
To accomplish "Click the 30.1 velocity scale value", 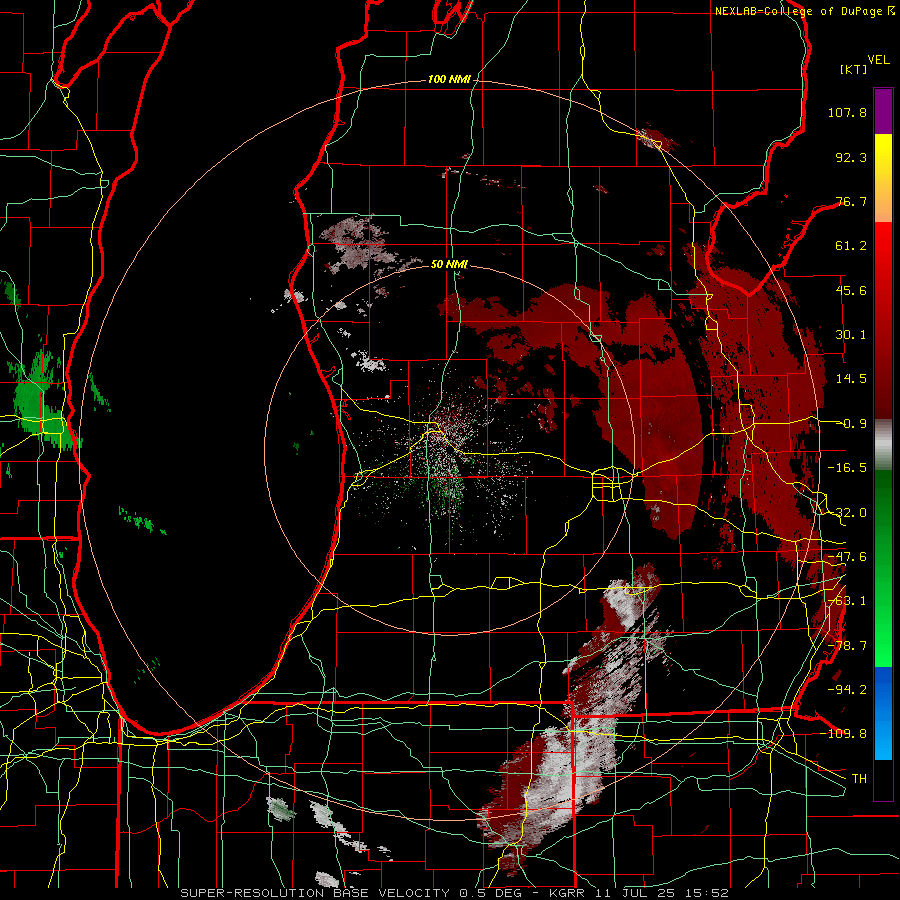I will (851, 335).
